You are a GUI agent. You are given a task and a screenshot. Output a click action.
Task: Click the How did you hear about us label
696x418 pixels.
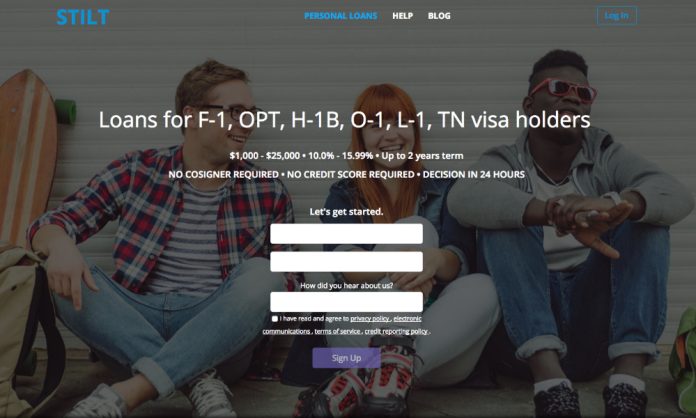pos(346,285)
